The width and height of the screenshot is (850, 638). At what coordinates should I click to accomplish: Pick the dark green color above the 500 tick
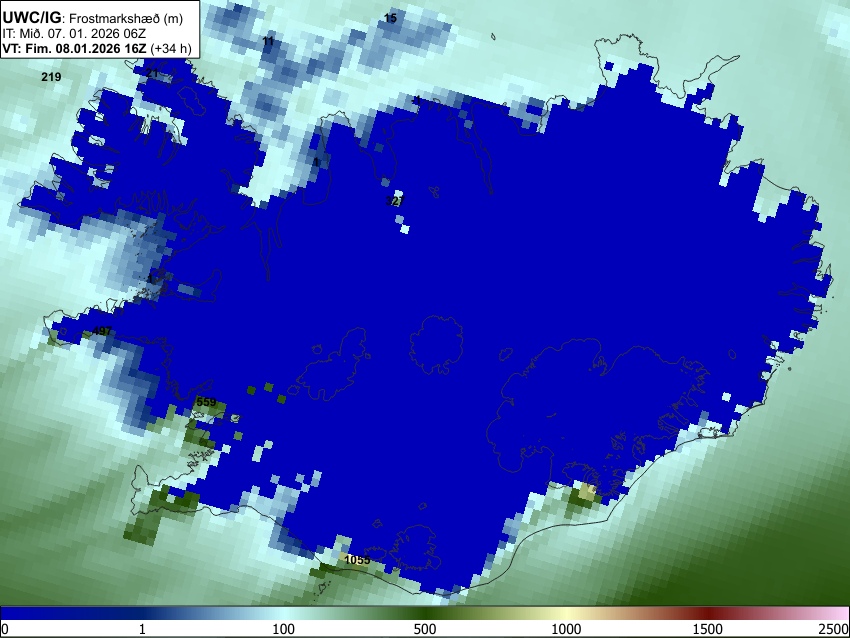click(x=425, y=614)
